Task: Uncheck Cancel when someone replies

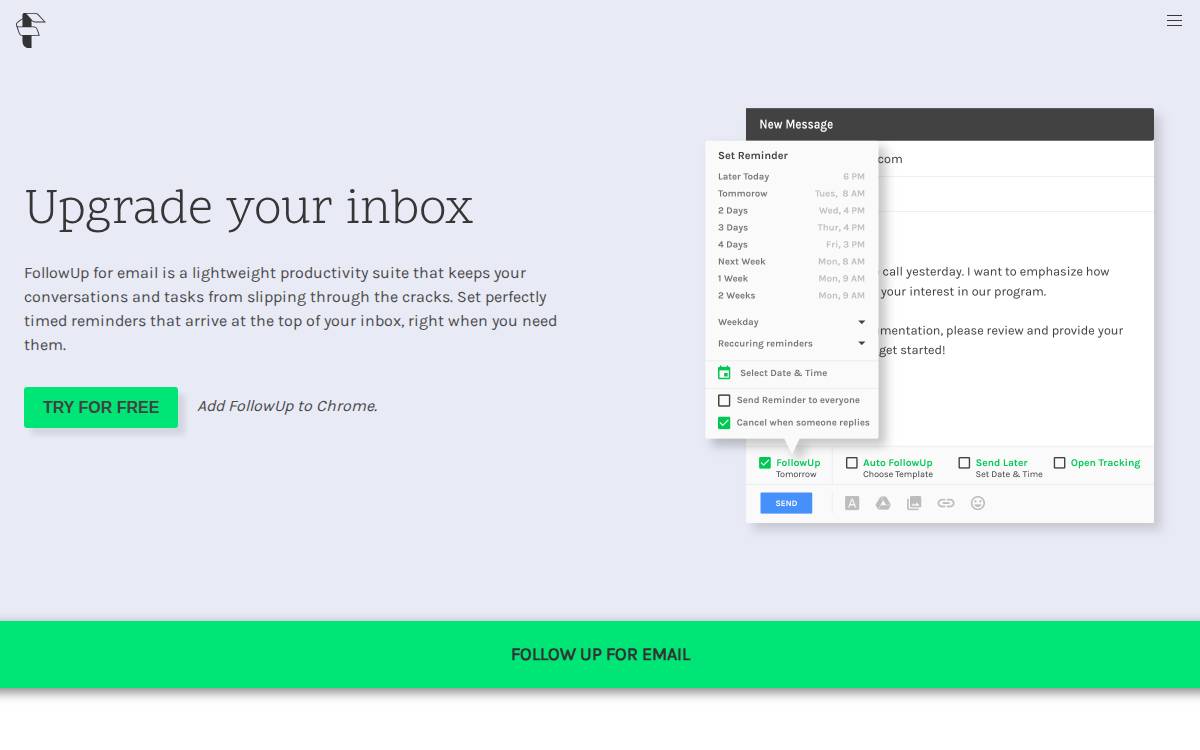Action: [x=724, y=423]
